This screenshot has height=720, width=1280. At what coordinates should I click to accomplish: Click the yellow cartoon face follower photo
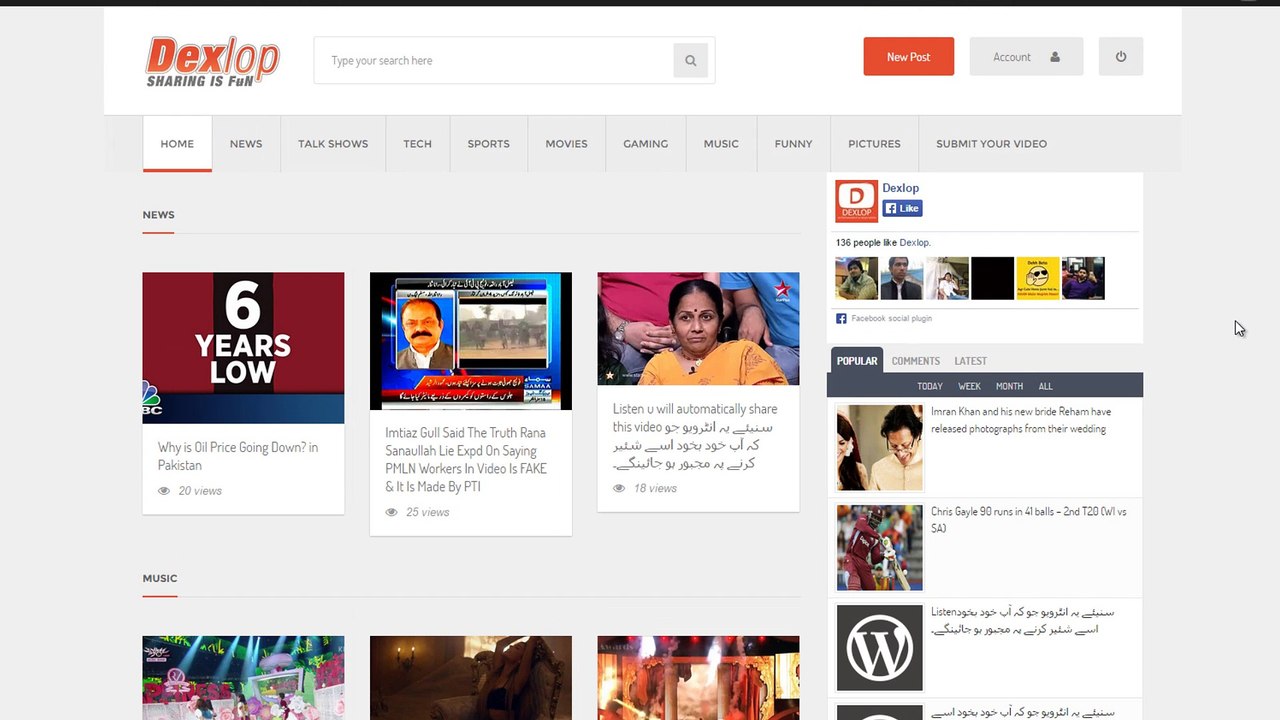click(x=1038, y=278)
